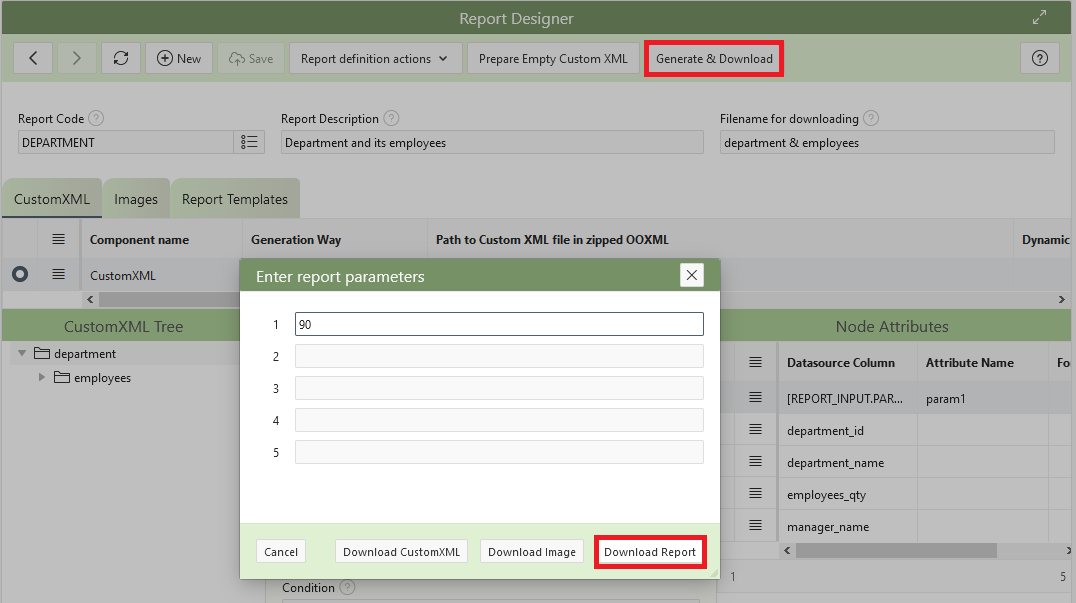Viewport: 1076px width, 603px height.
Task: Open the Report Templates tab
Action: pos(234,198)
